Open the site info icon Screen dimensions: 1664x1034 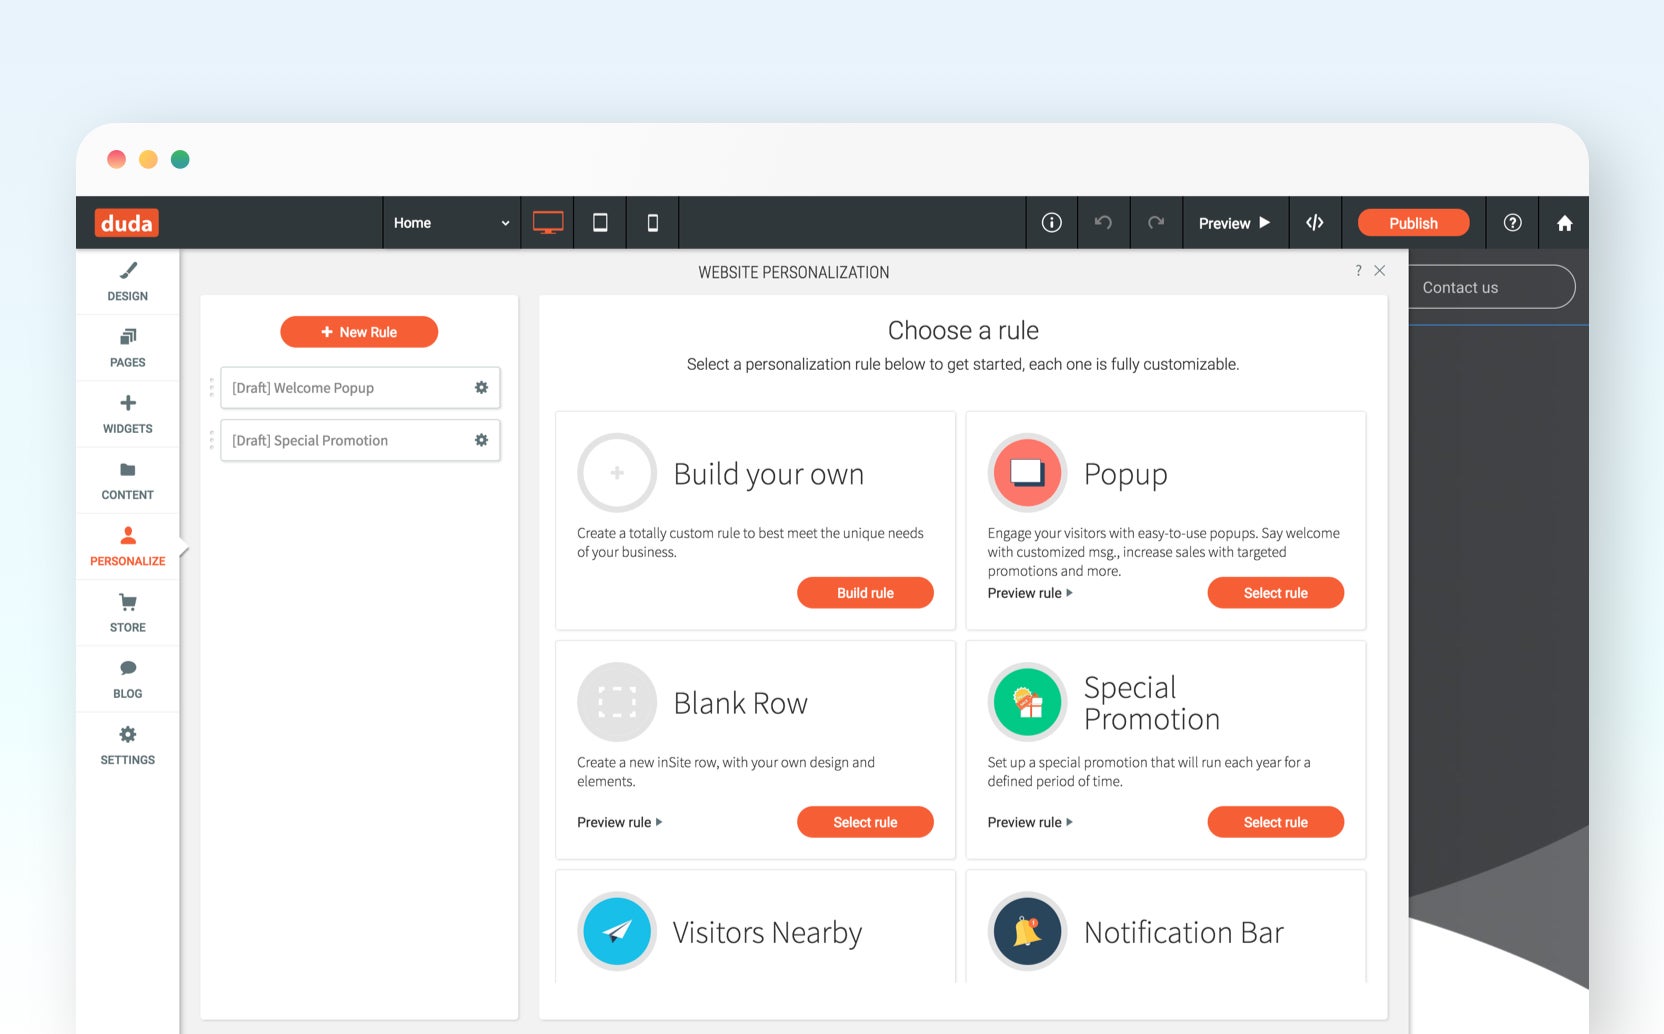pyautogui.click(x=1052, y=223)
